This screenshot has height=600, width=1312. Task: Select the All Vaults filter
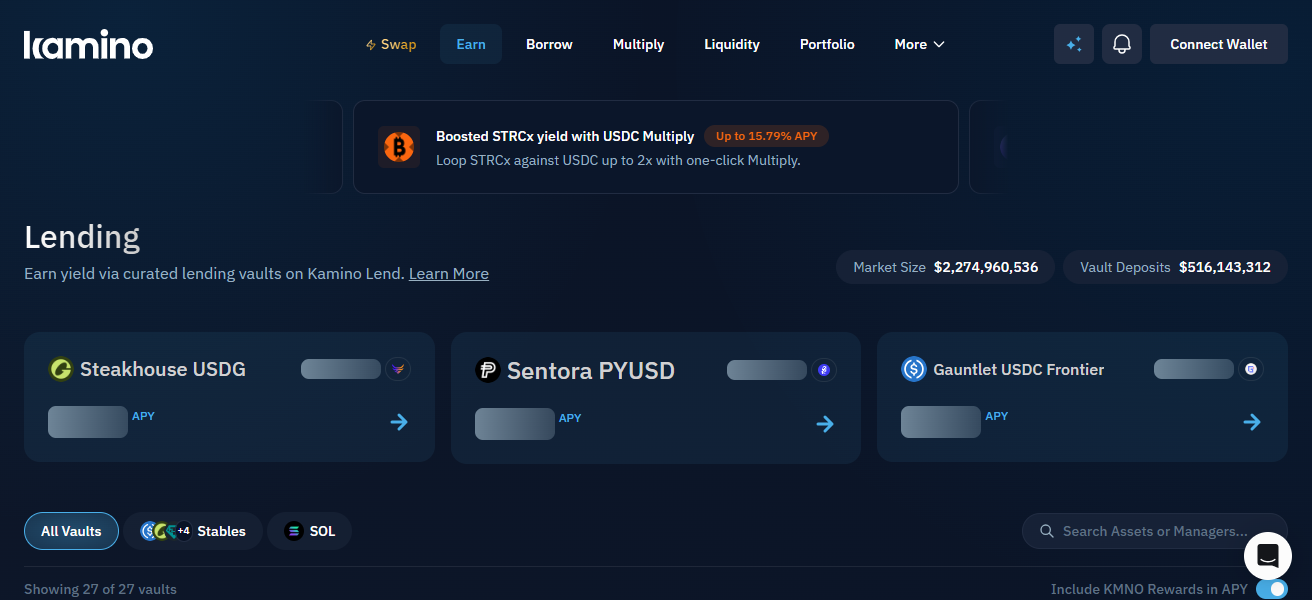coord(71,531)
